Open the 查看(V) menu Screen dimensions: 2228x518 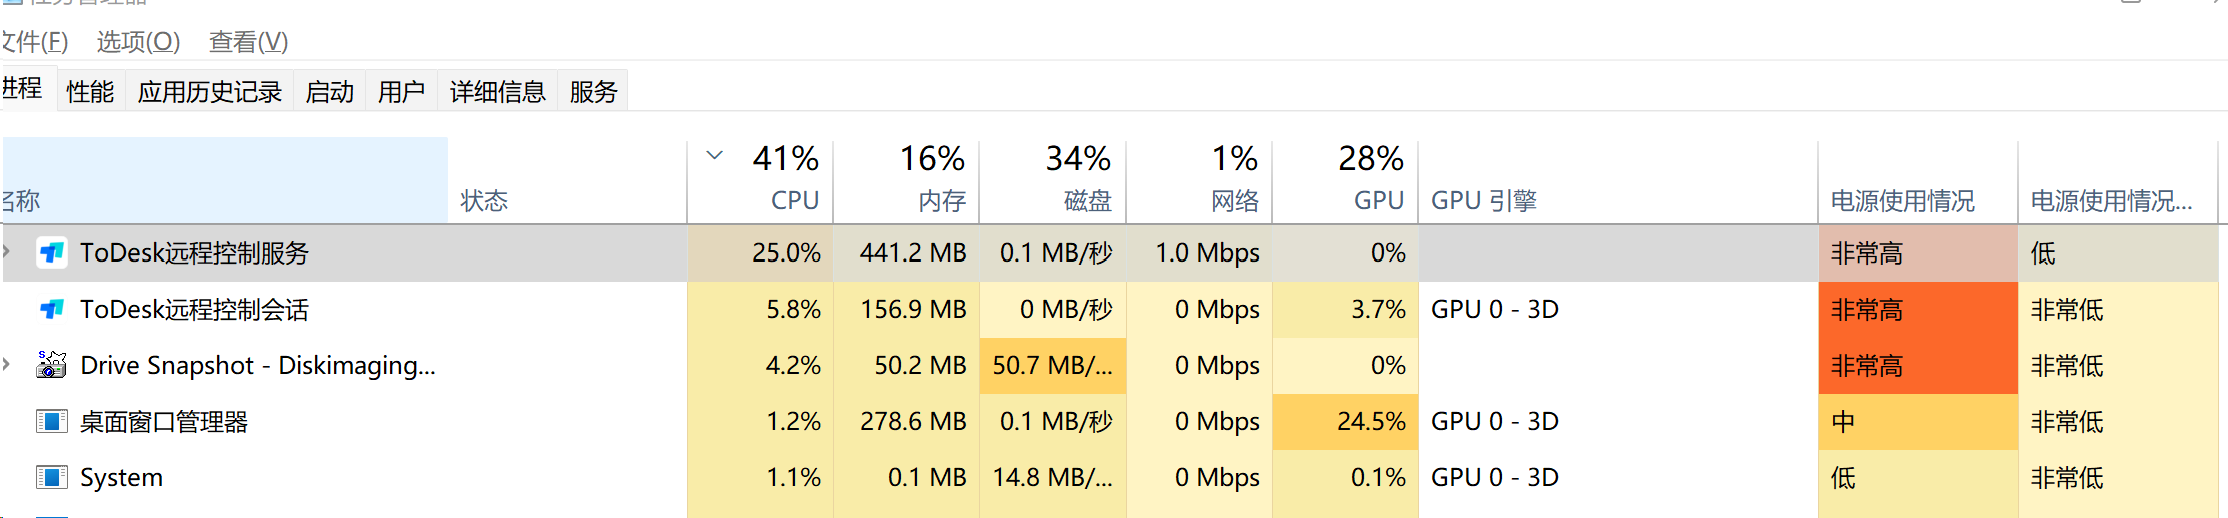pos(248,42)
